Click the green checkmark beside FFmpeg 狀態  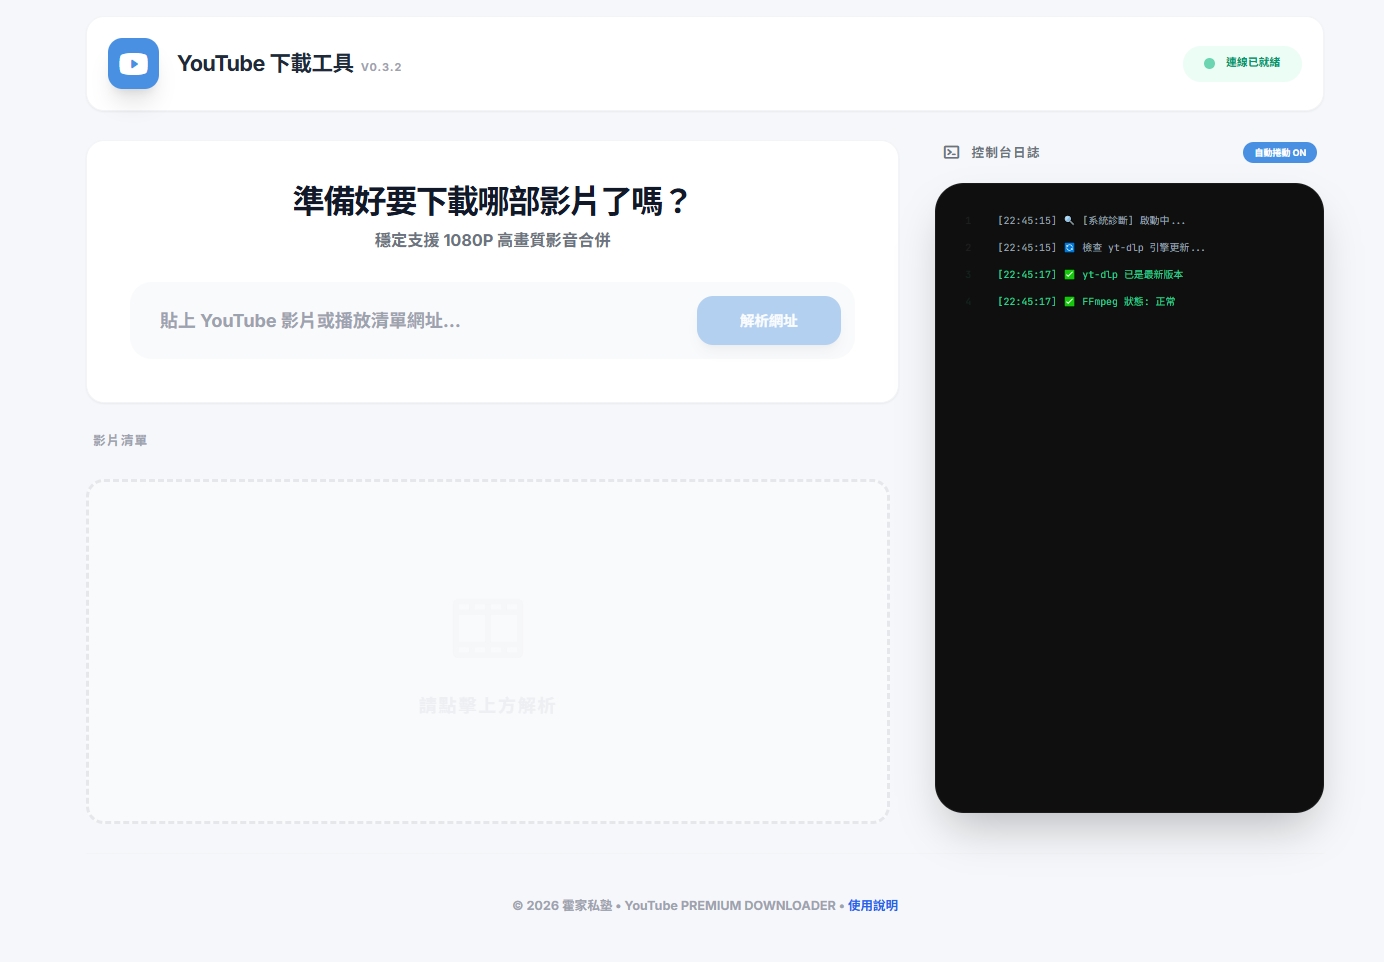click(x=1069, y=302)
